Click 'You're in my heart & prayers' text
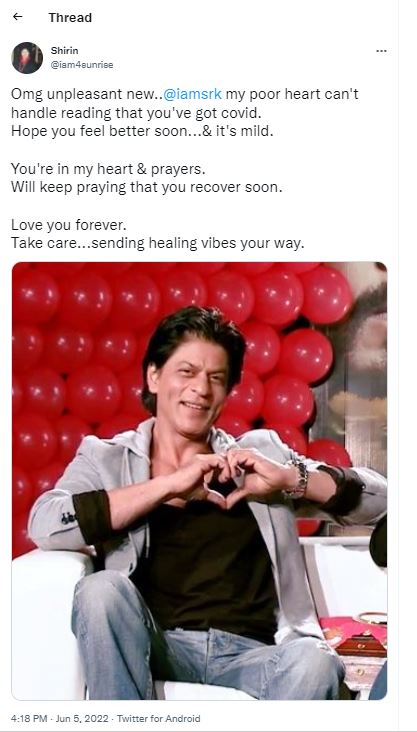Image resolution: width=417 pixels, height=732 pixels. coord(108,169)
